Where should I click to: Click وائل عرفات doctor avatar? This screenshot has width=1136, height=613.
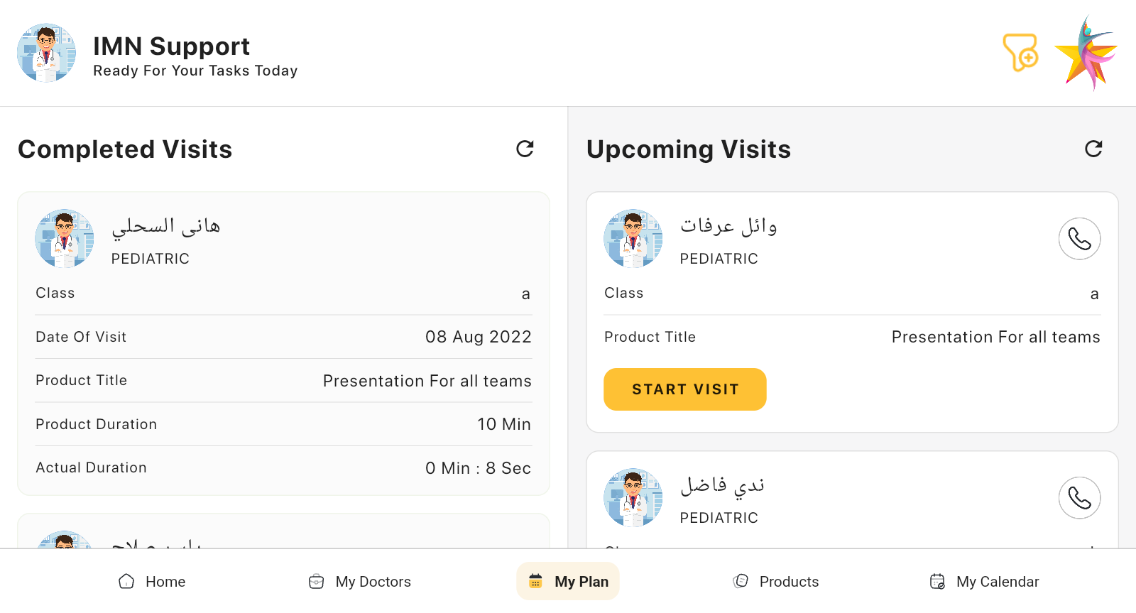click(633, 239)
